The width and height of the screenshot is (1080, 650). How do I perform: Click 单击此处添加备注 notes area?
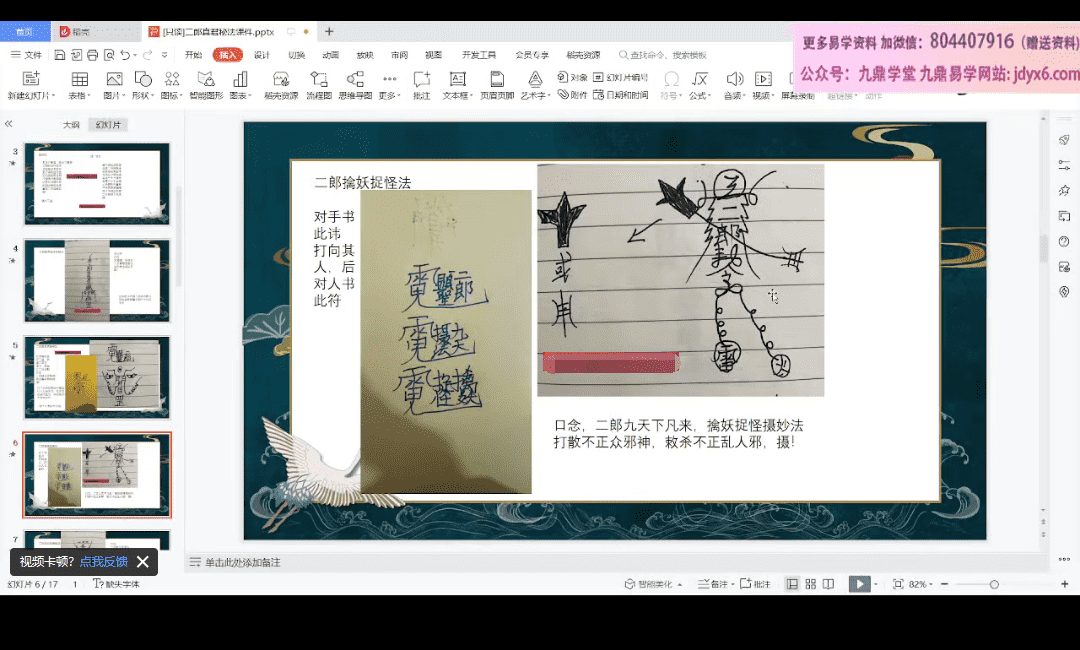243,563
